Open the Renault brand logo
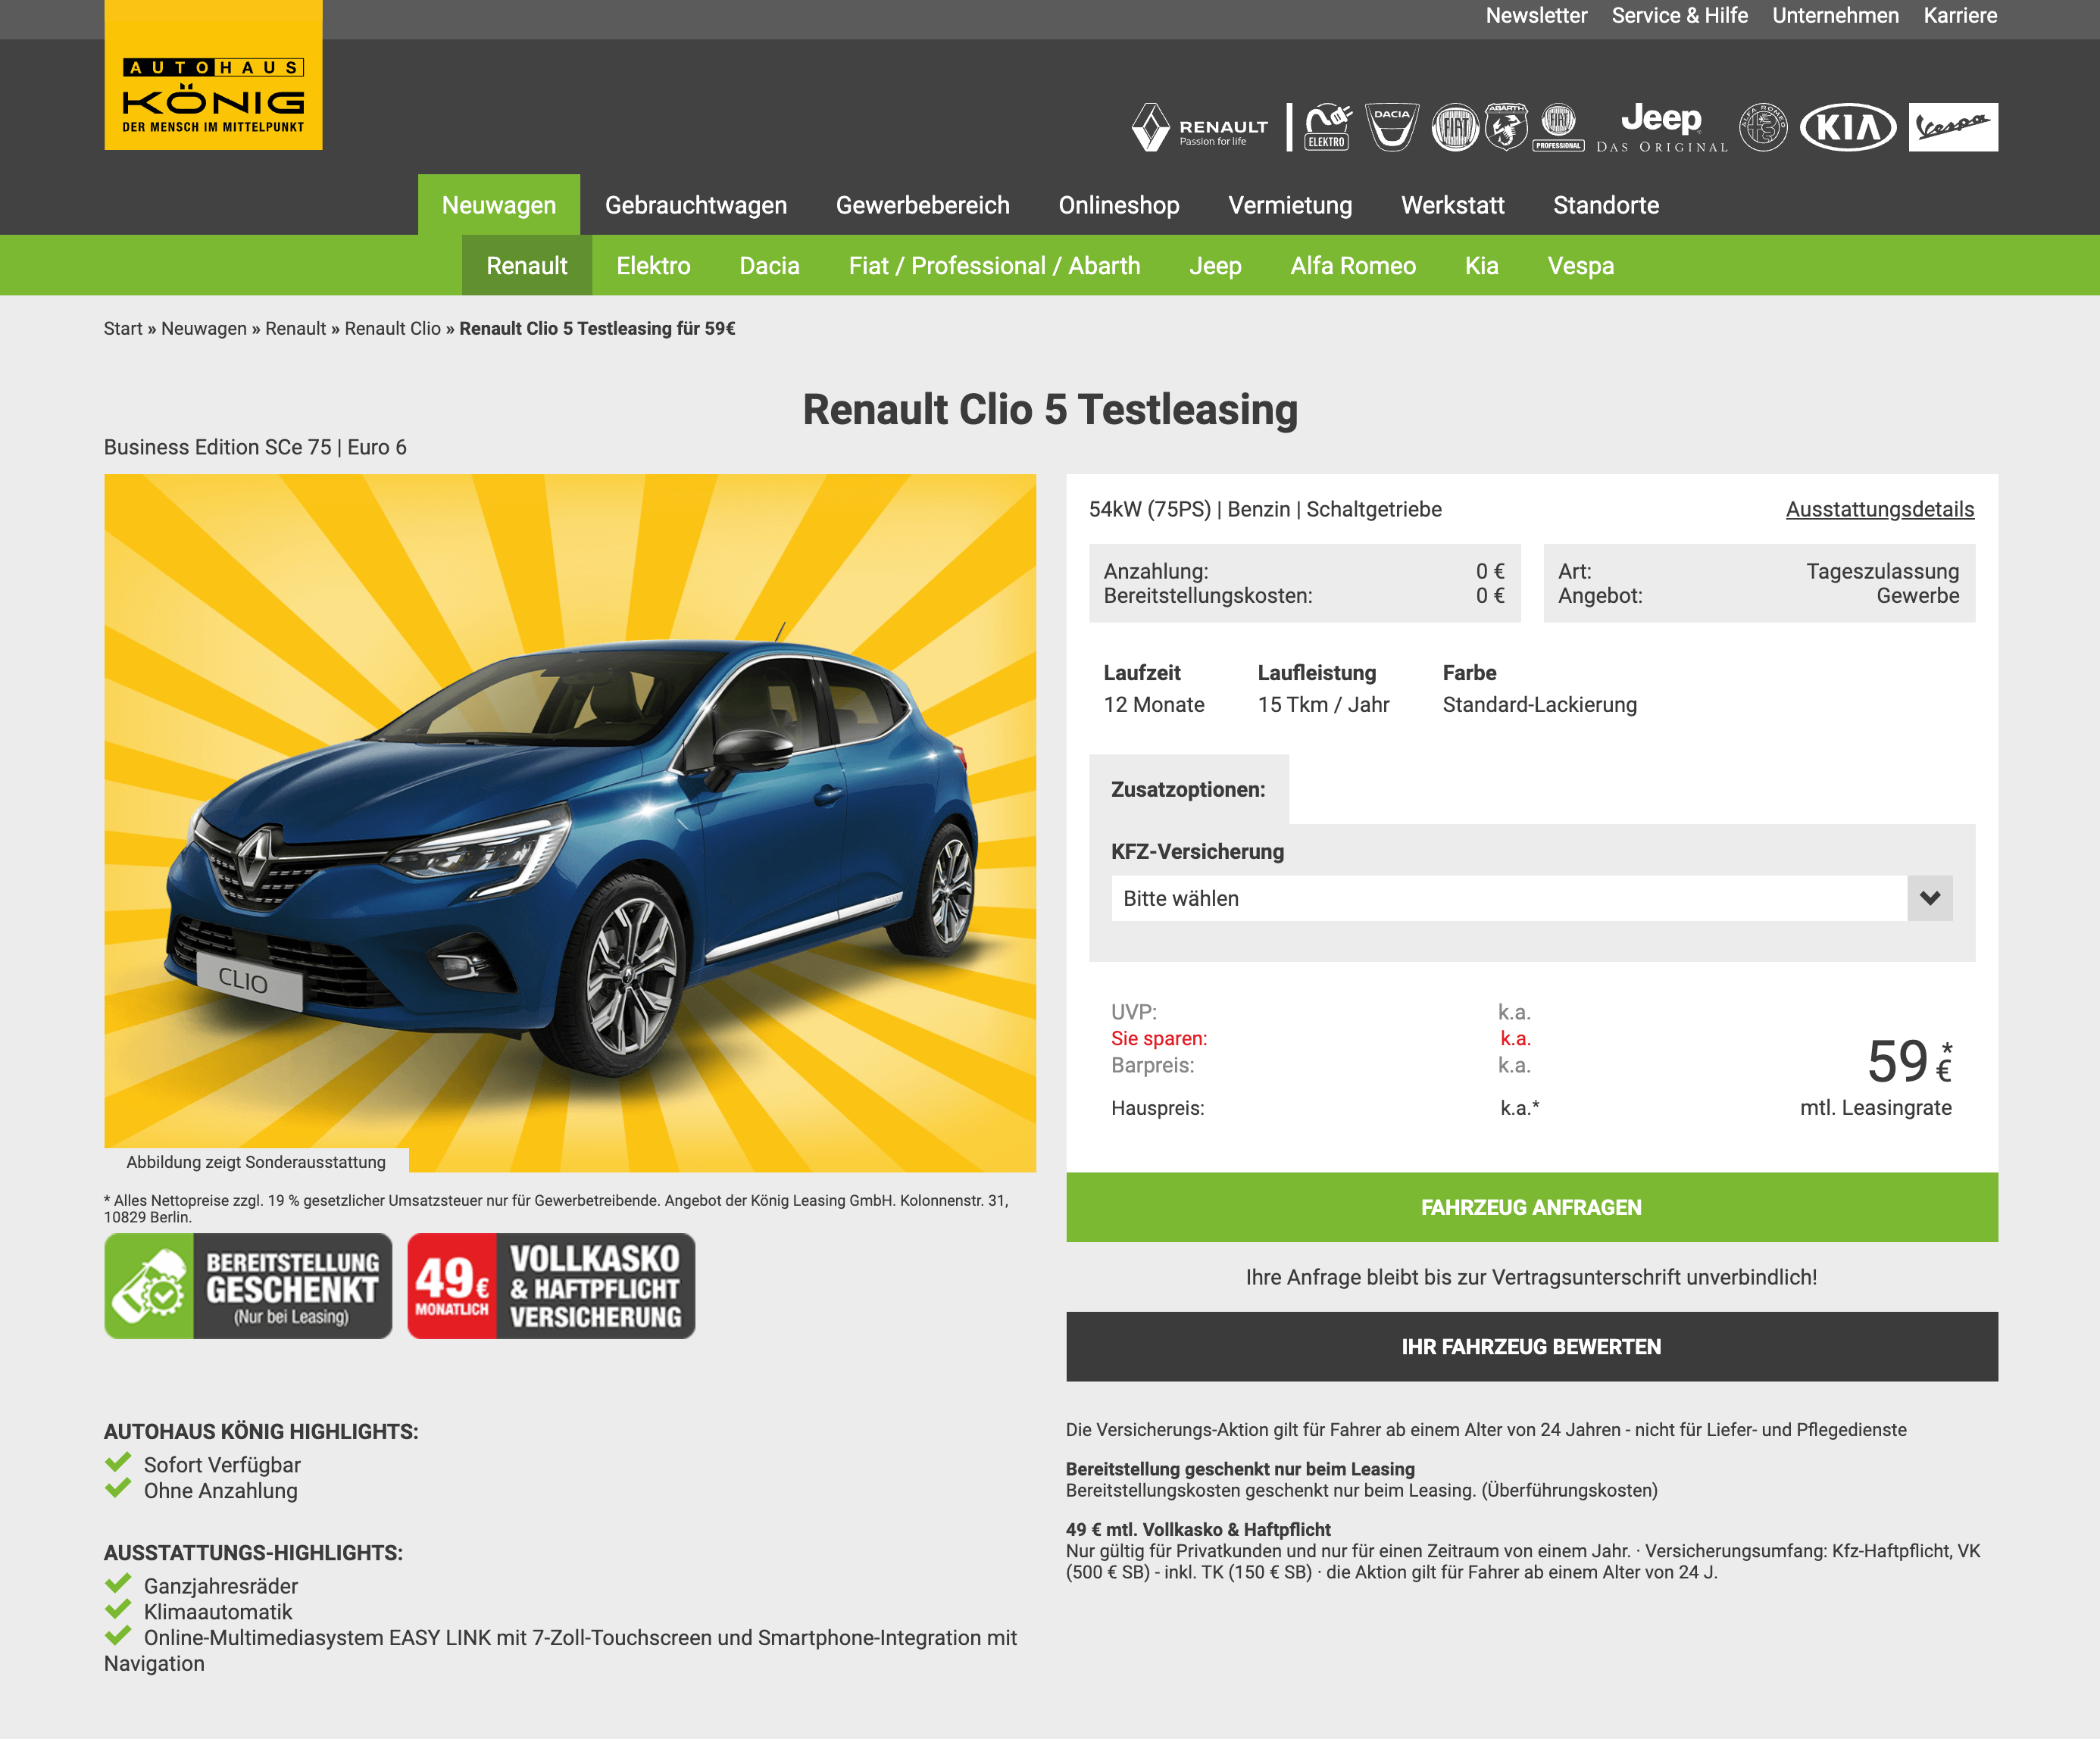Image resolution: width=2100 pixels, height=1739 pixels. (1199, 128)
